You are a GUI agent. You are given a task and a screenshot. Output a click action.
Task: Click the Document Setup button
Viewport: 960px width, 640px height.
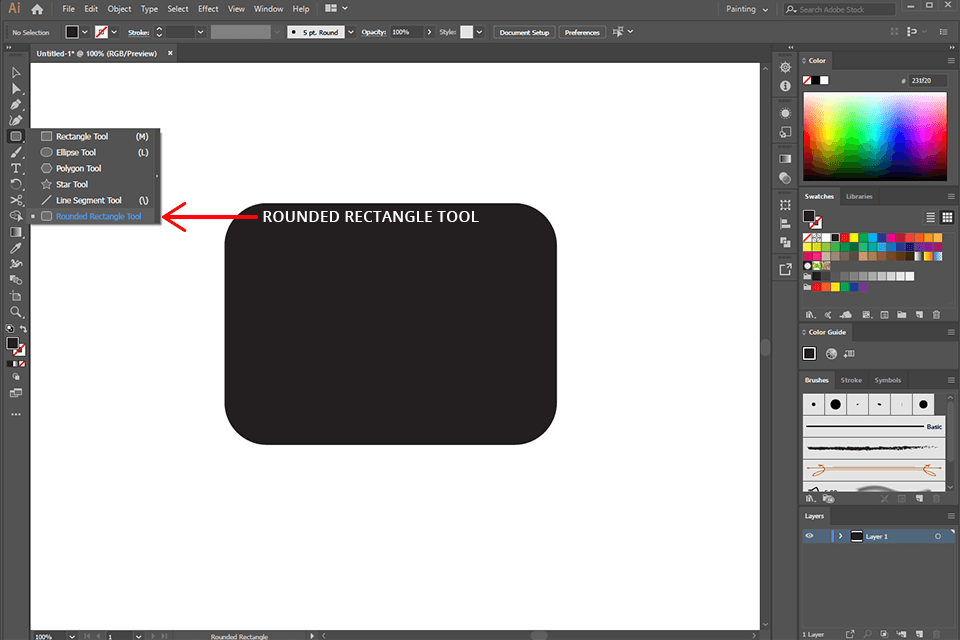tap(524, 31)
